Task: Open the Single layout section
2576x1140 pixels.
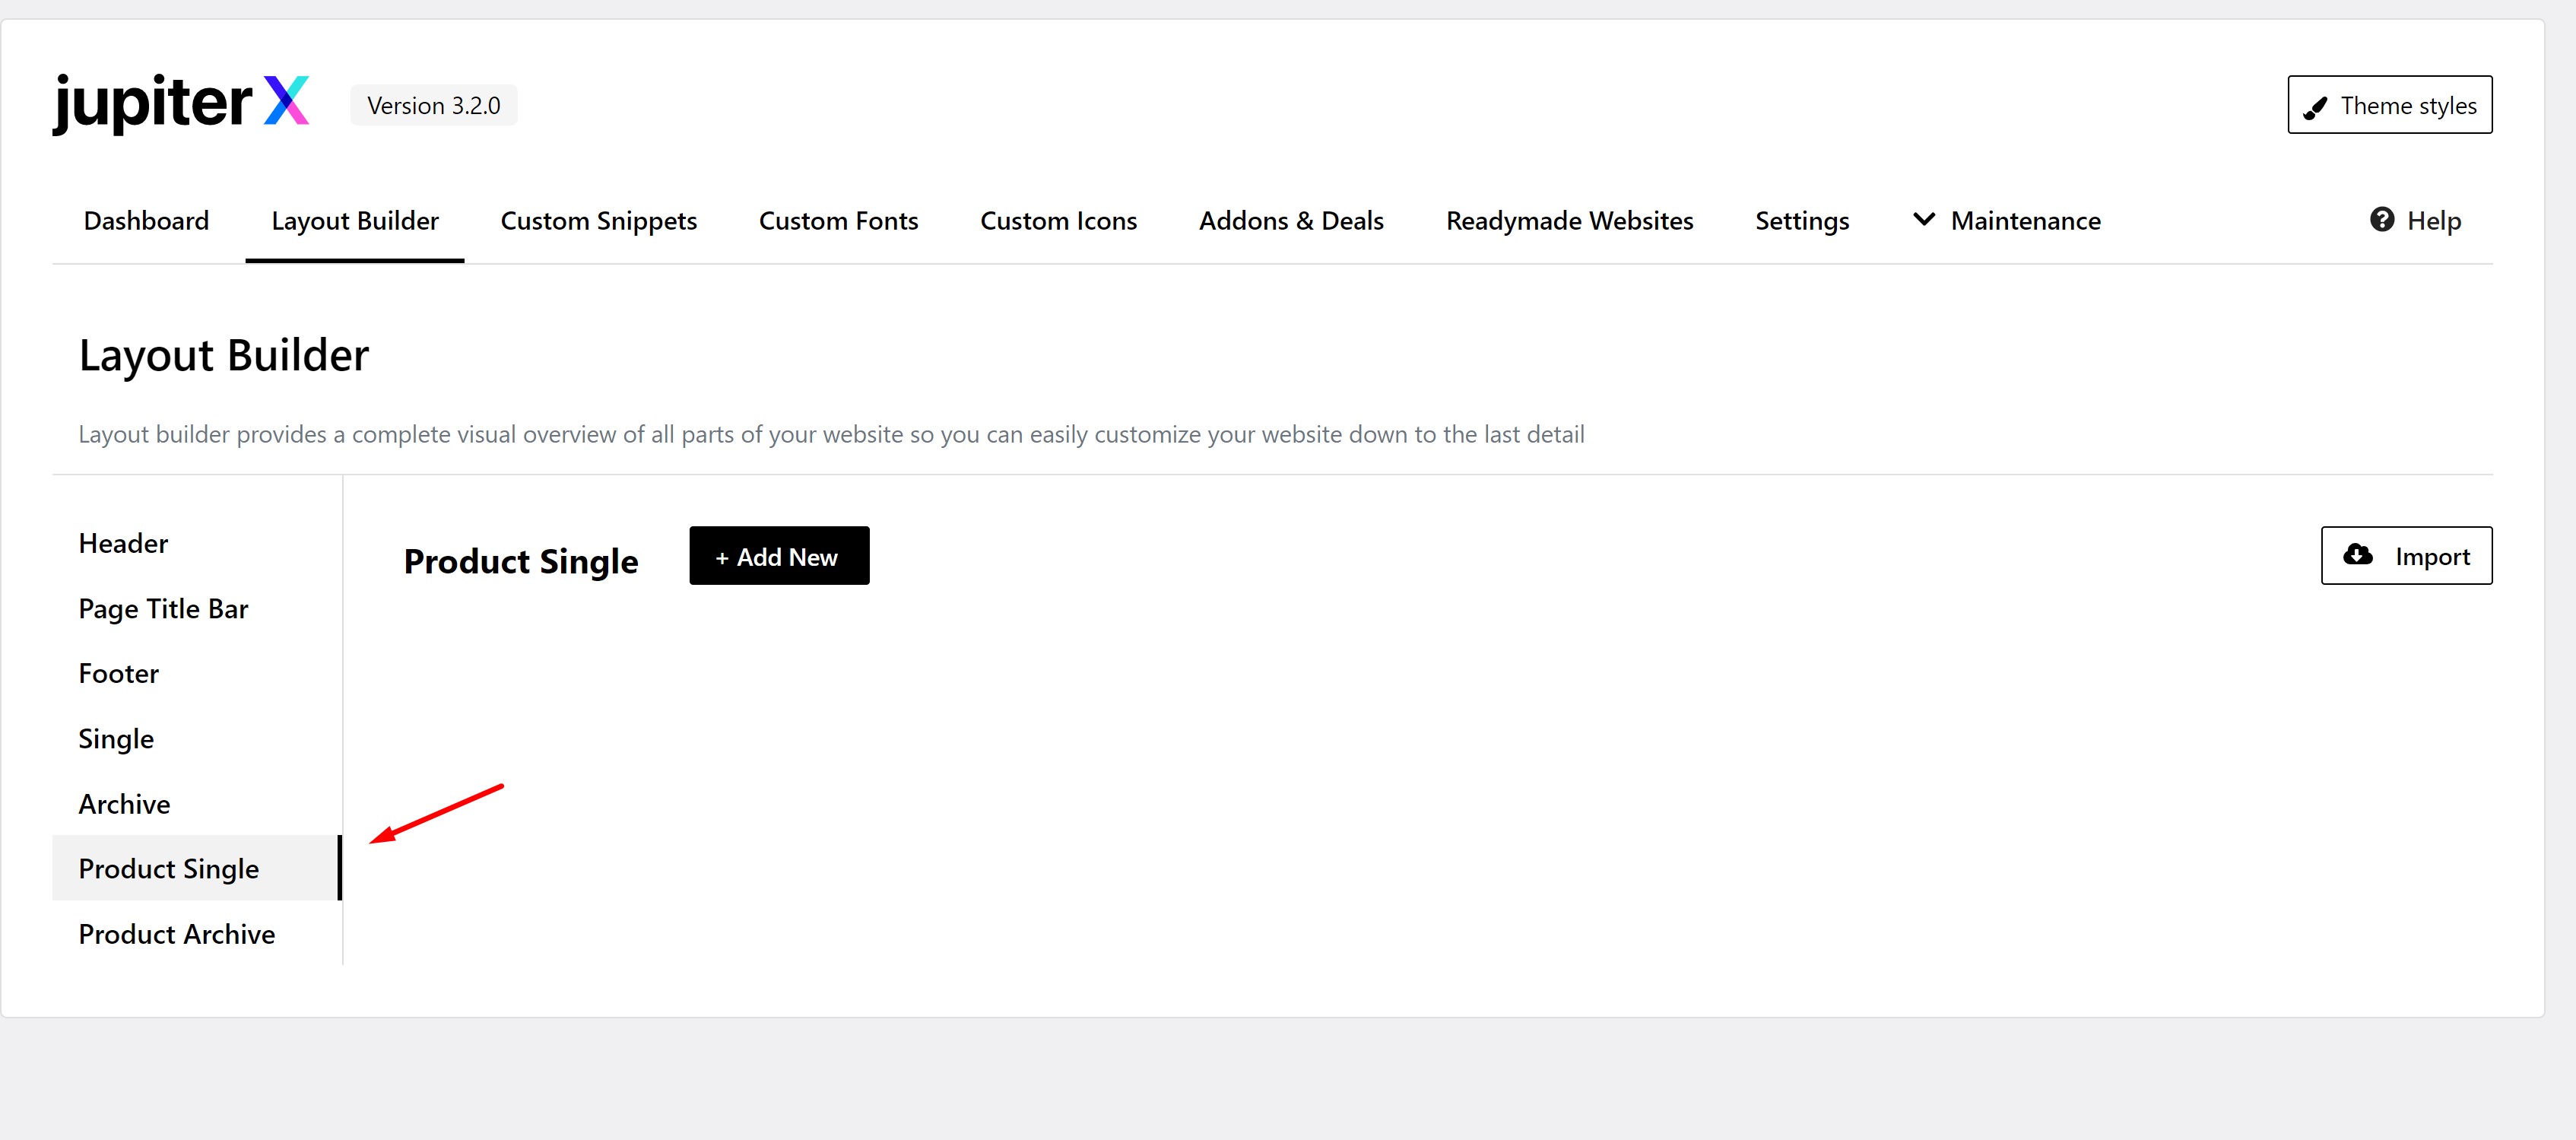Action: point(196,738)
